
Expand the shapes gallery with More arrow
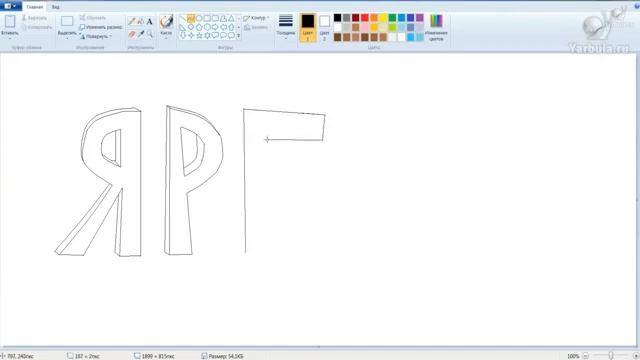(x=238, y=36)
